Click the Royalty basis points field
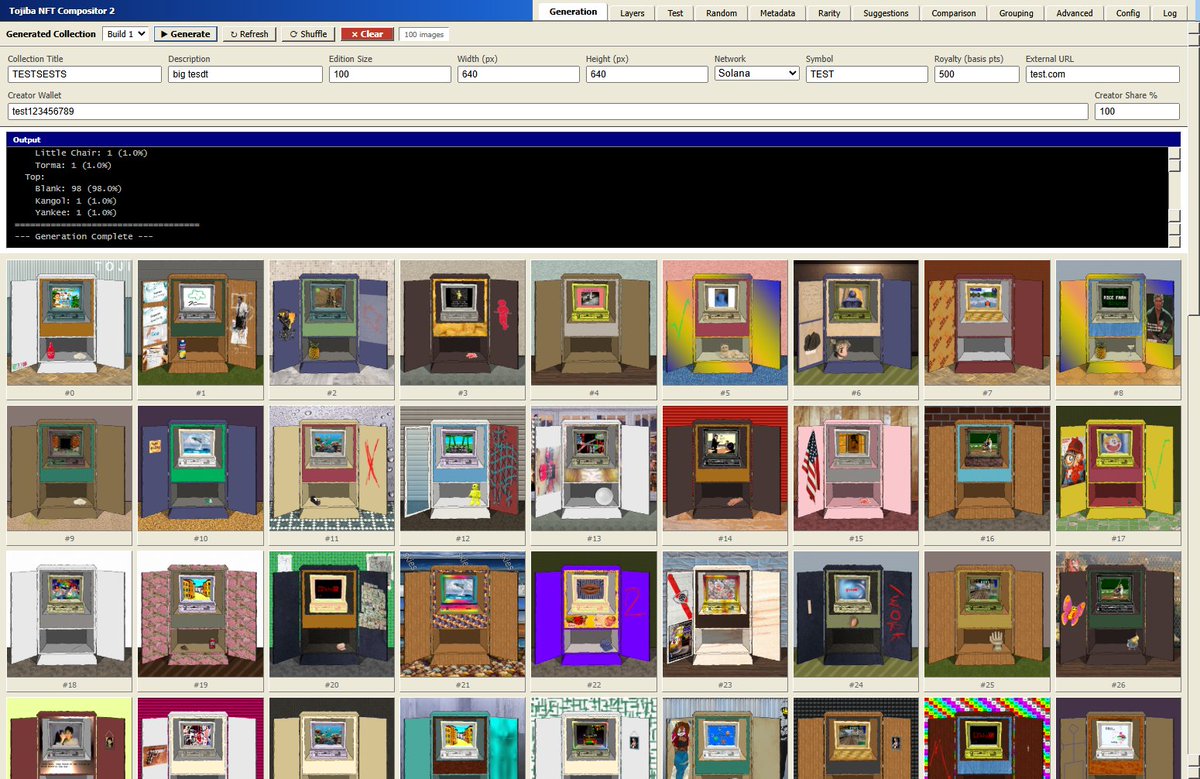This screenshot has height=779, width=1200. click(x=976, y=74)
